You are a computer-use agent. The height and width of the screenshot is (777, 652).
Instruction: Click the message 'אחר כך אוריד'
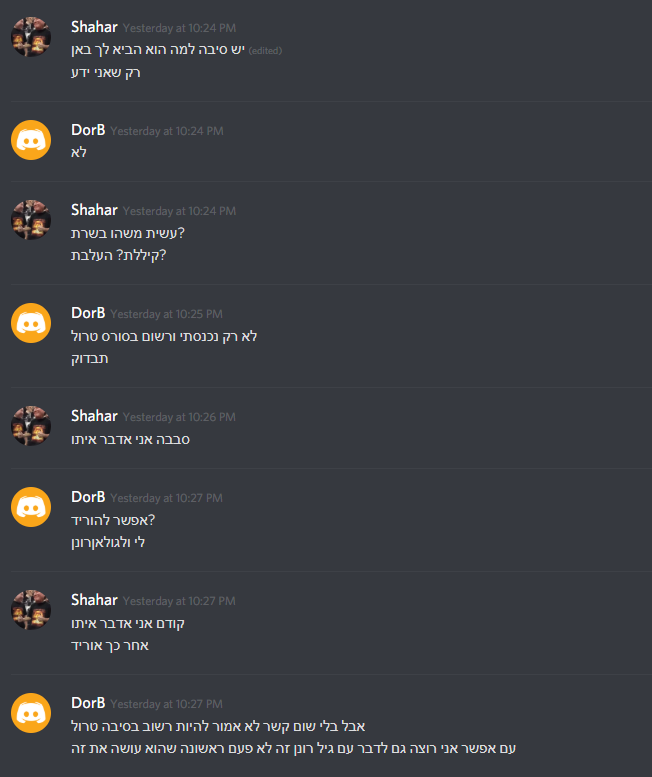click(x=110, y=646)
